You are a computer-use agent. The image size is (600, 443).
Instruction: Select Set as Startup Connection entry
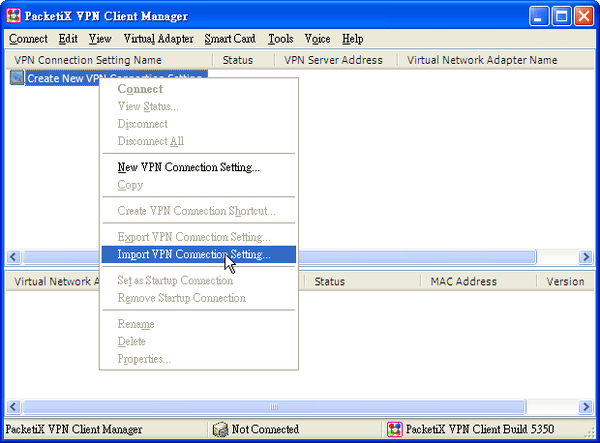coord(199,281)
